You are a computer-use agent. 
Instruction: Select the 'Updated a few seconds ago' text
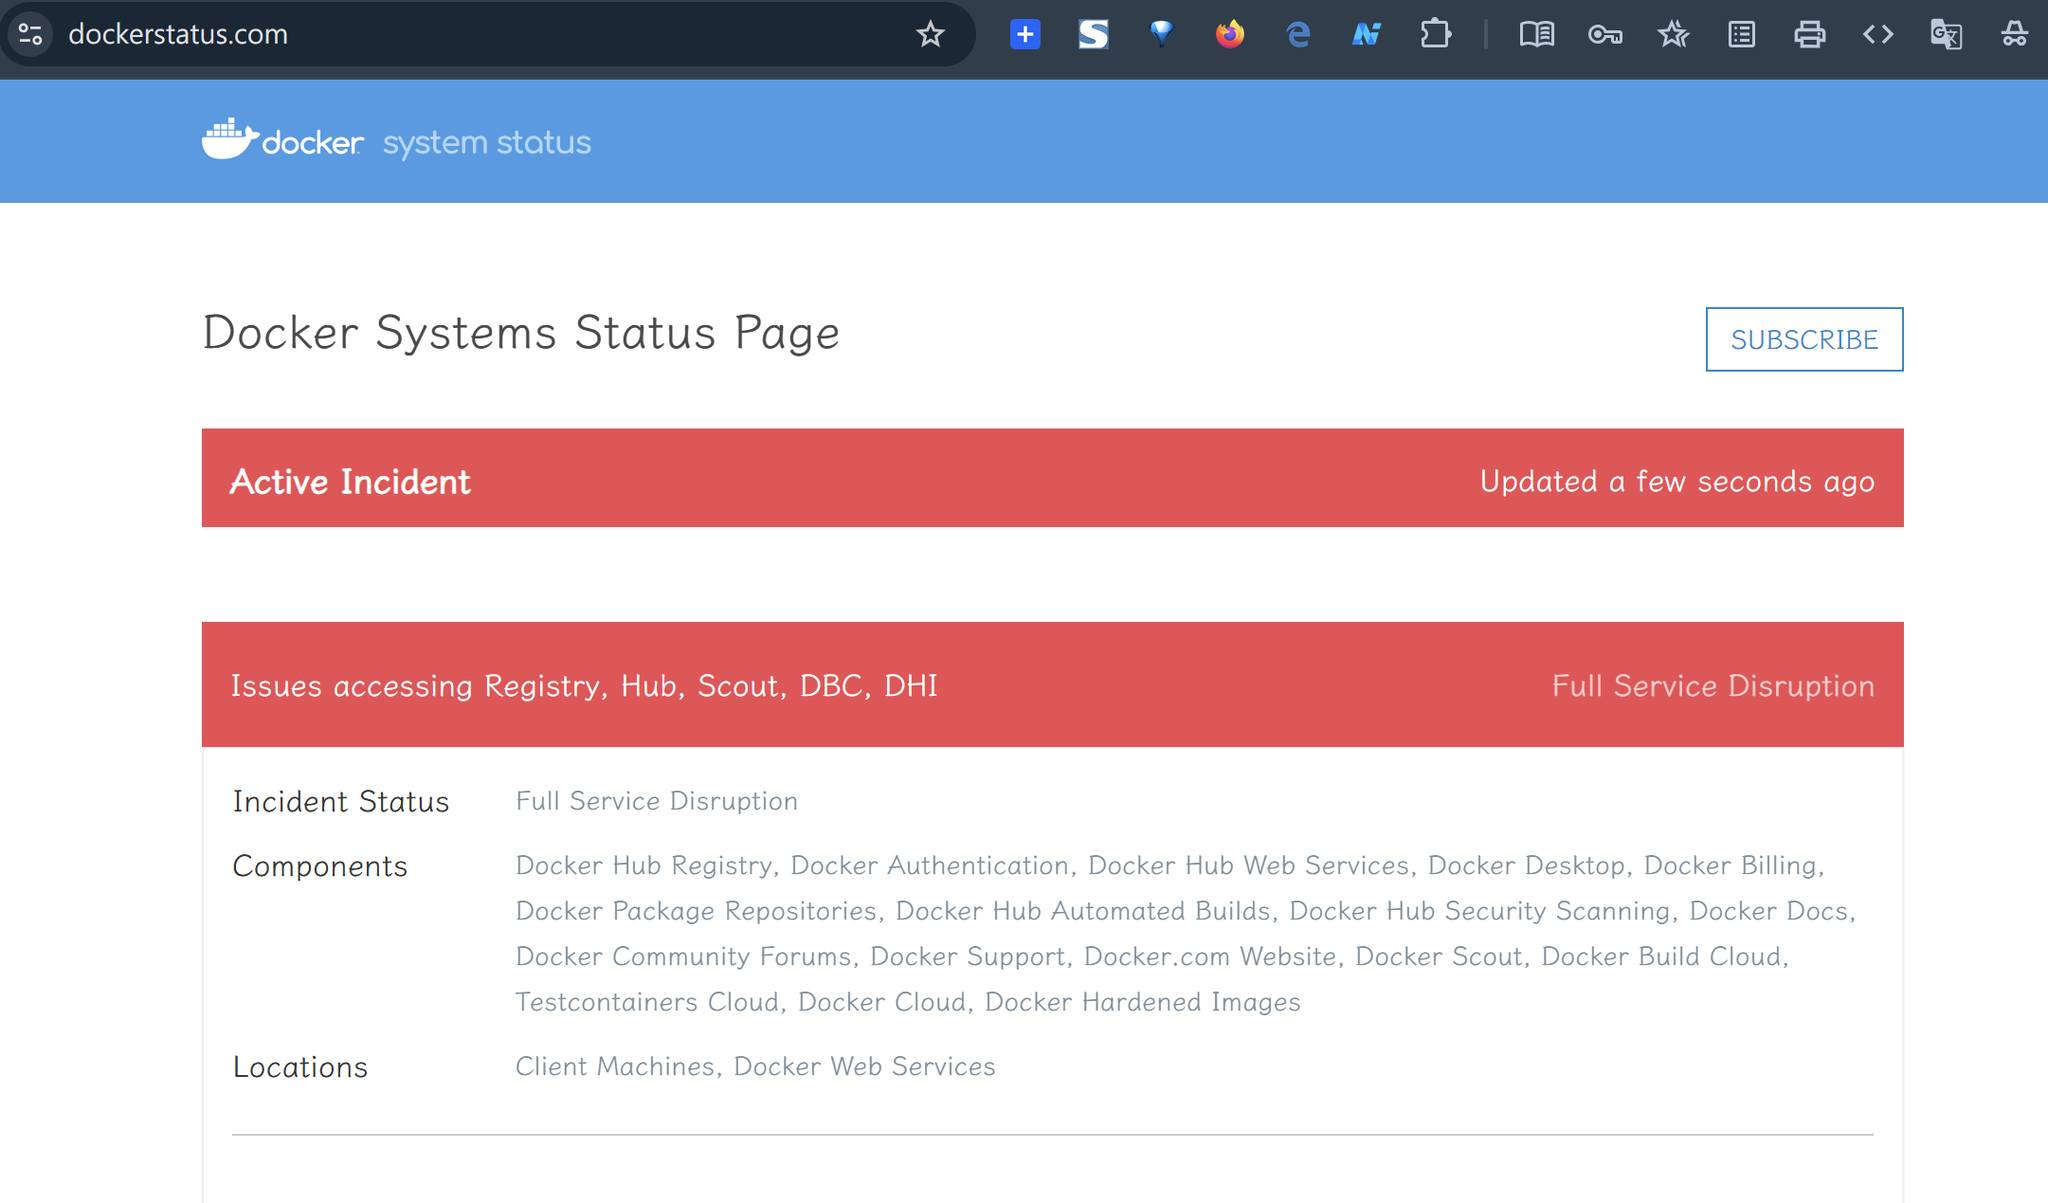pyautogui.click(x=1677, y=482)
